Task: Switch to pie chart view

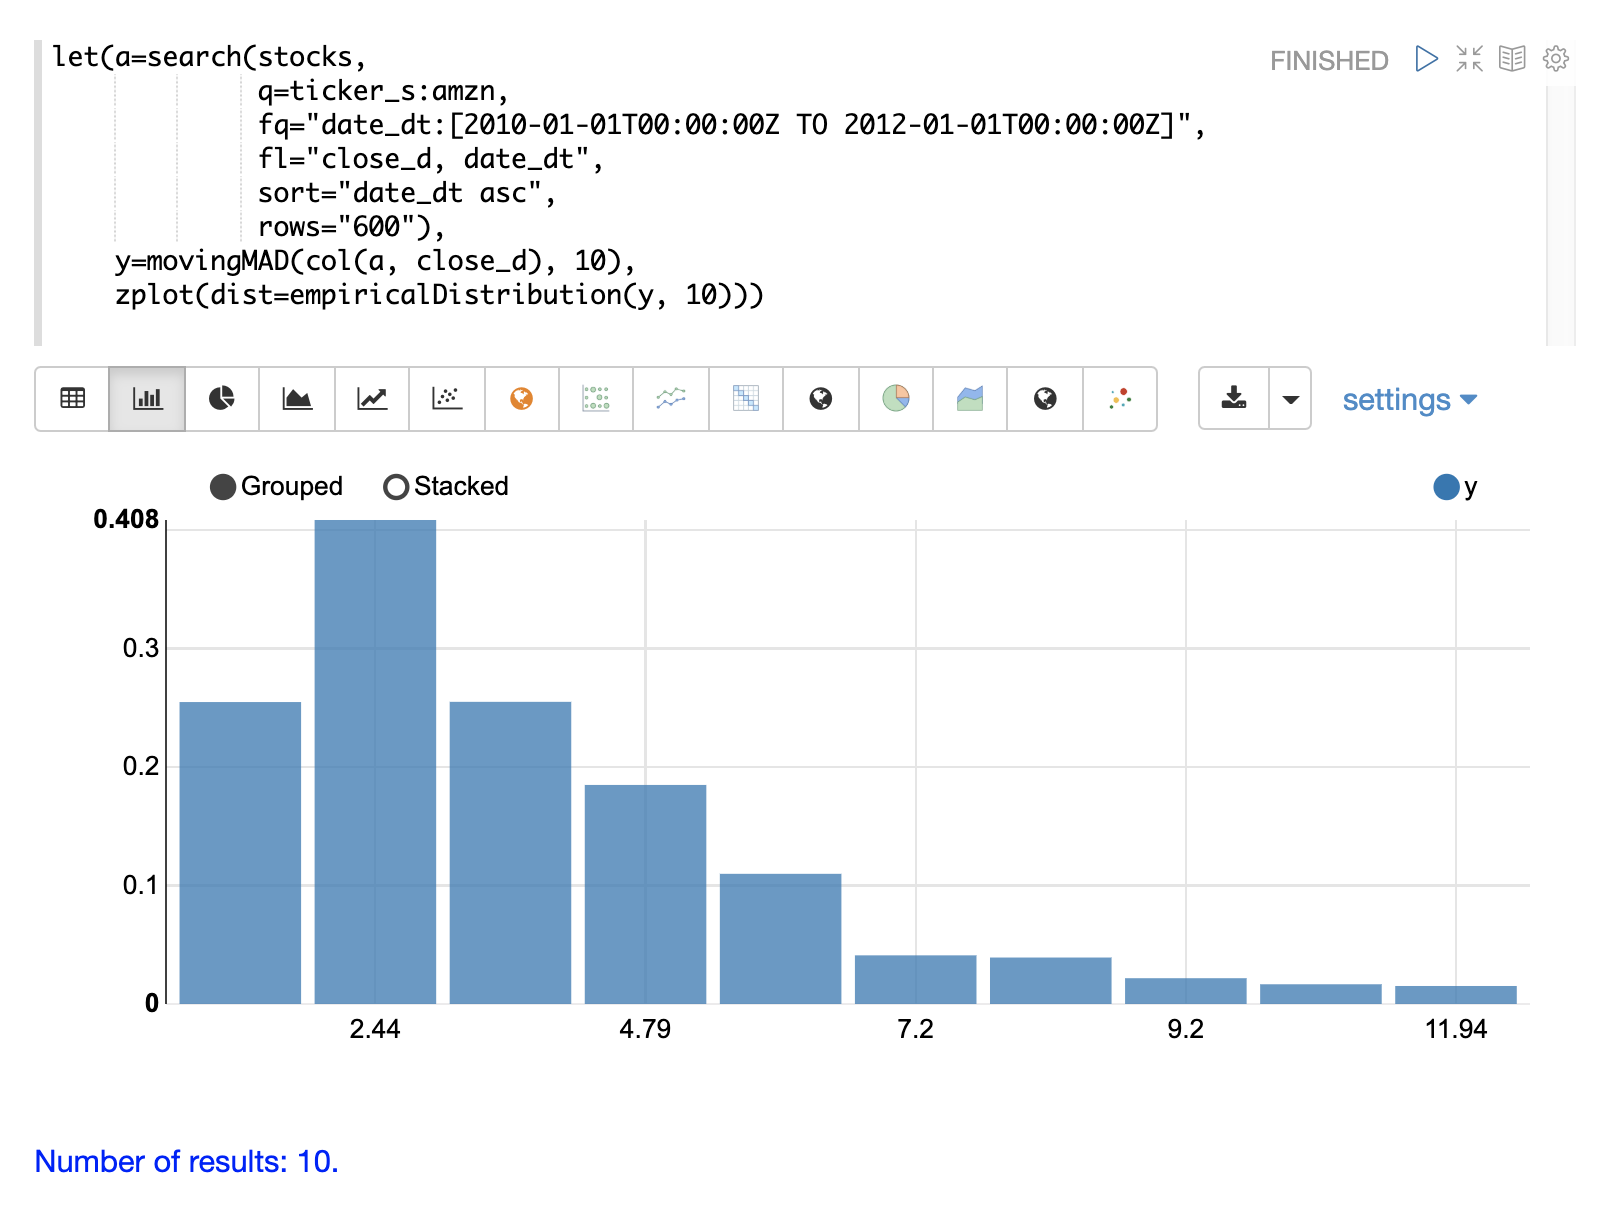Action: coord(222,399)
